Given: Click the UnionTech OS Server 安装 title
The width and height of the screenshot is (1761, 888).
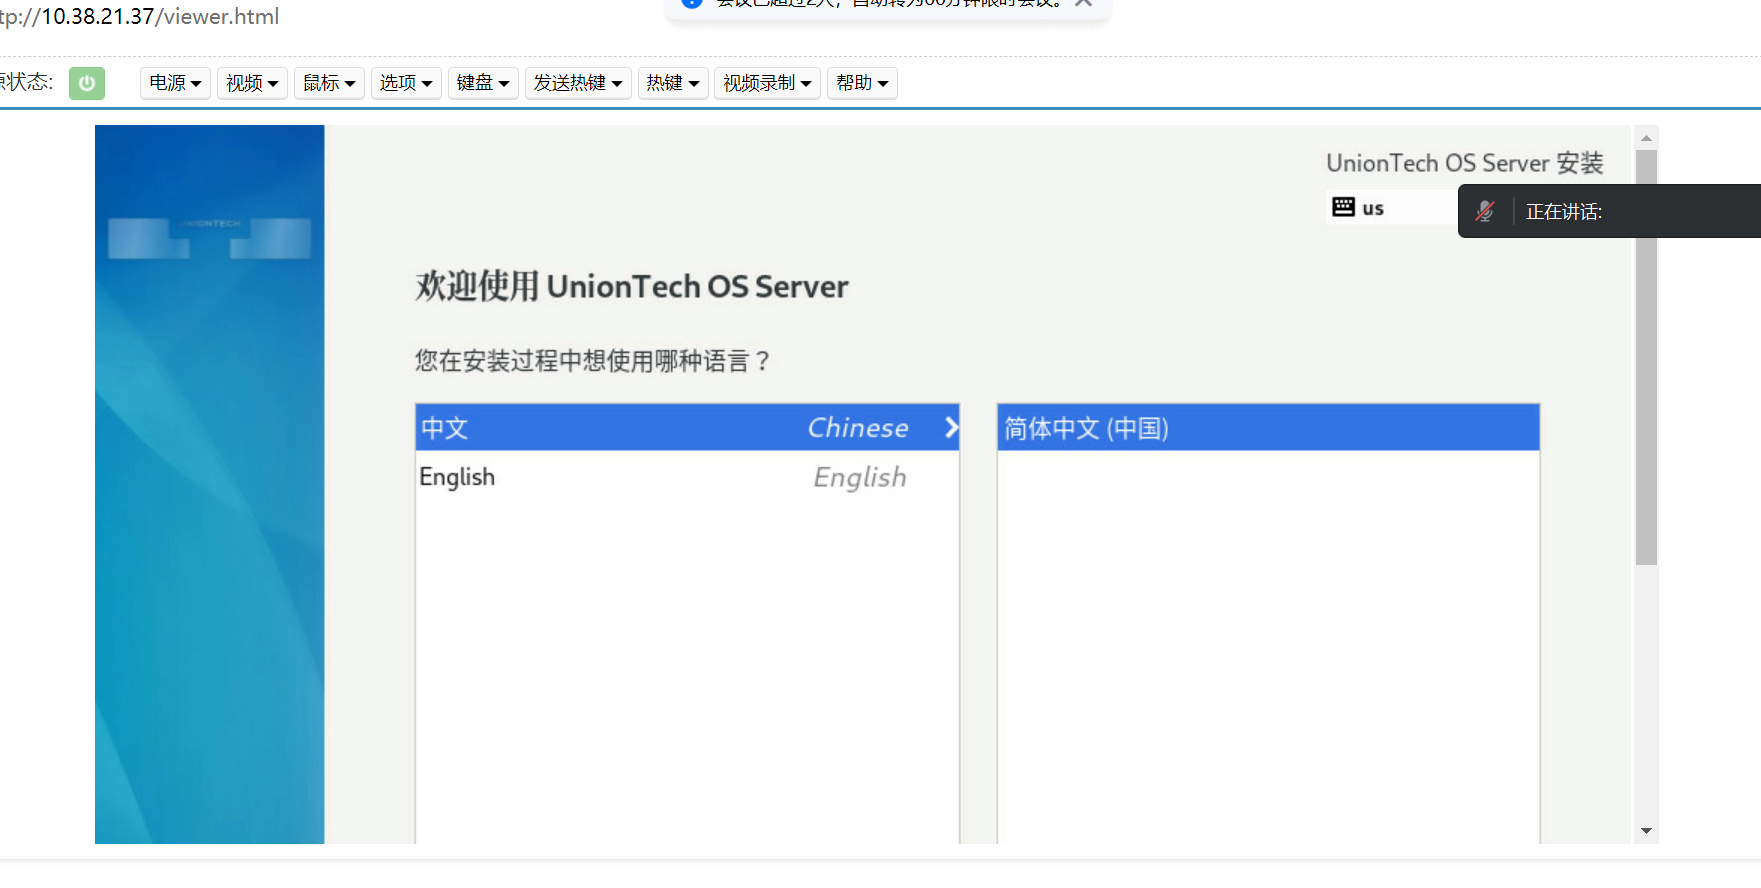Looking at the screenshot, I should pyautogui.click(x=1465, y=163).
